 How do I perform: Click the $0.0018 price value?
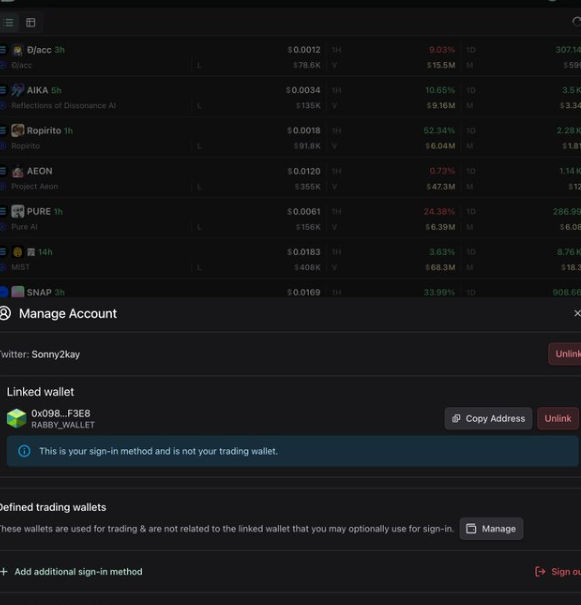pyautogui.click(x=304, y=131)
